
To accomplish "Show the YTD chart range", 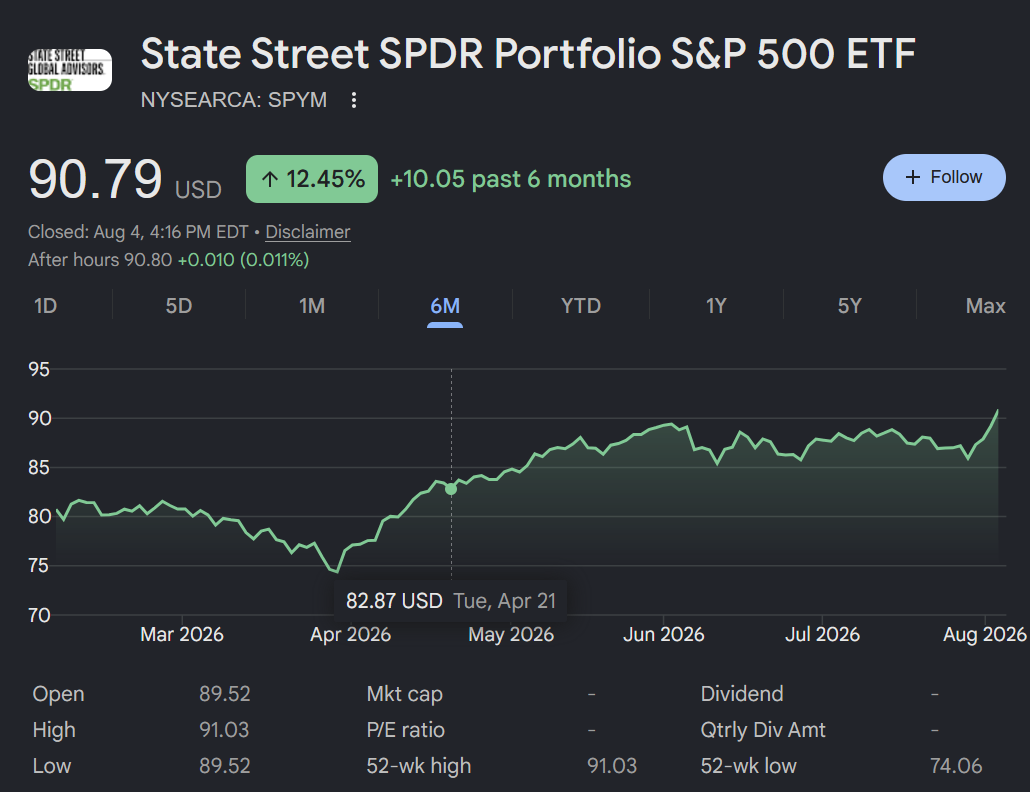I will [x=581, y=306].
